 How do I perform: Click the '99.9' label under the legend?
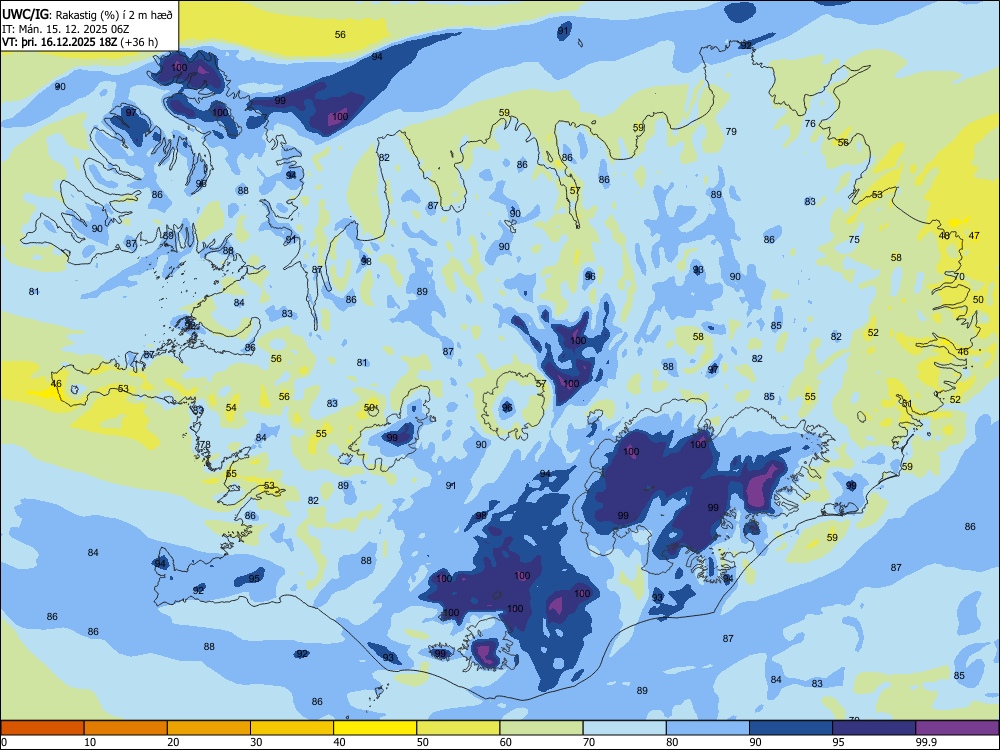tap(925, 742)
